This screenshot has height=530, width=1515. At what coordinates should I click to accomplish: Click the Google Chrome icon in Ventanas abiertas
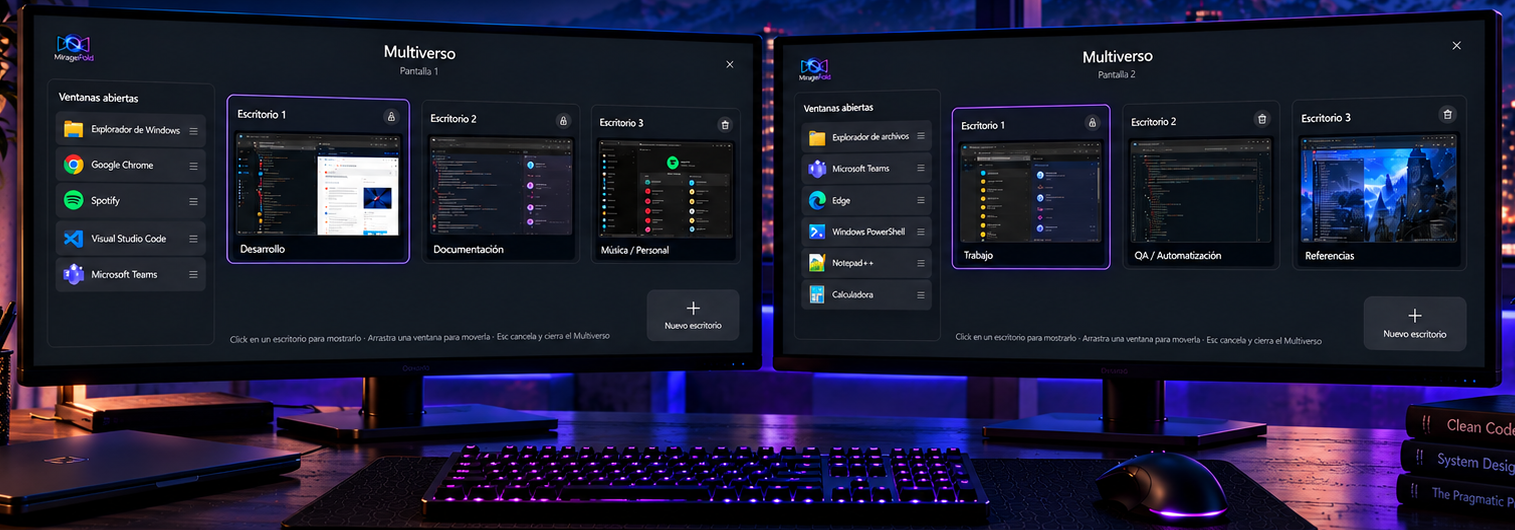[x=73, y=165]
